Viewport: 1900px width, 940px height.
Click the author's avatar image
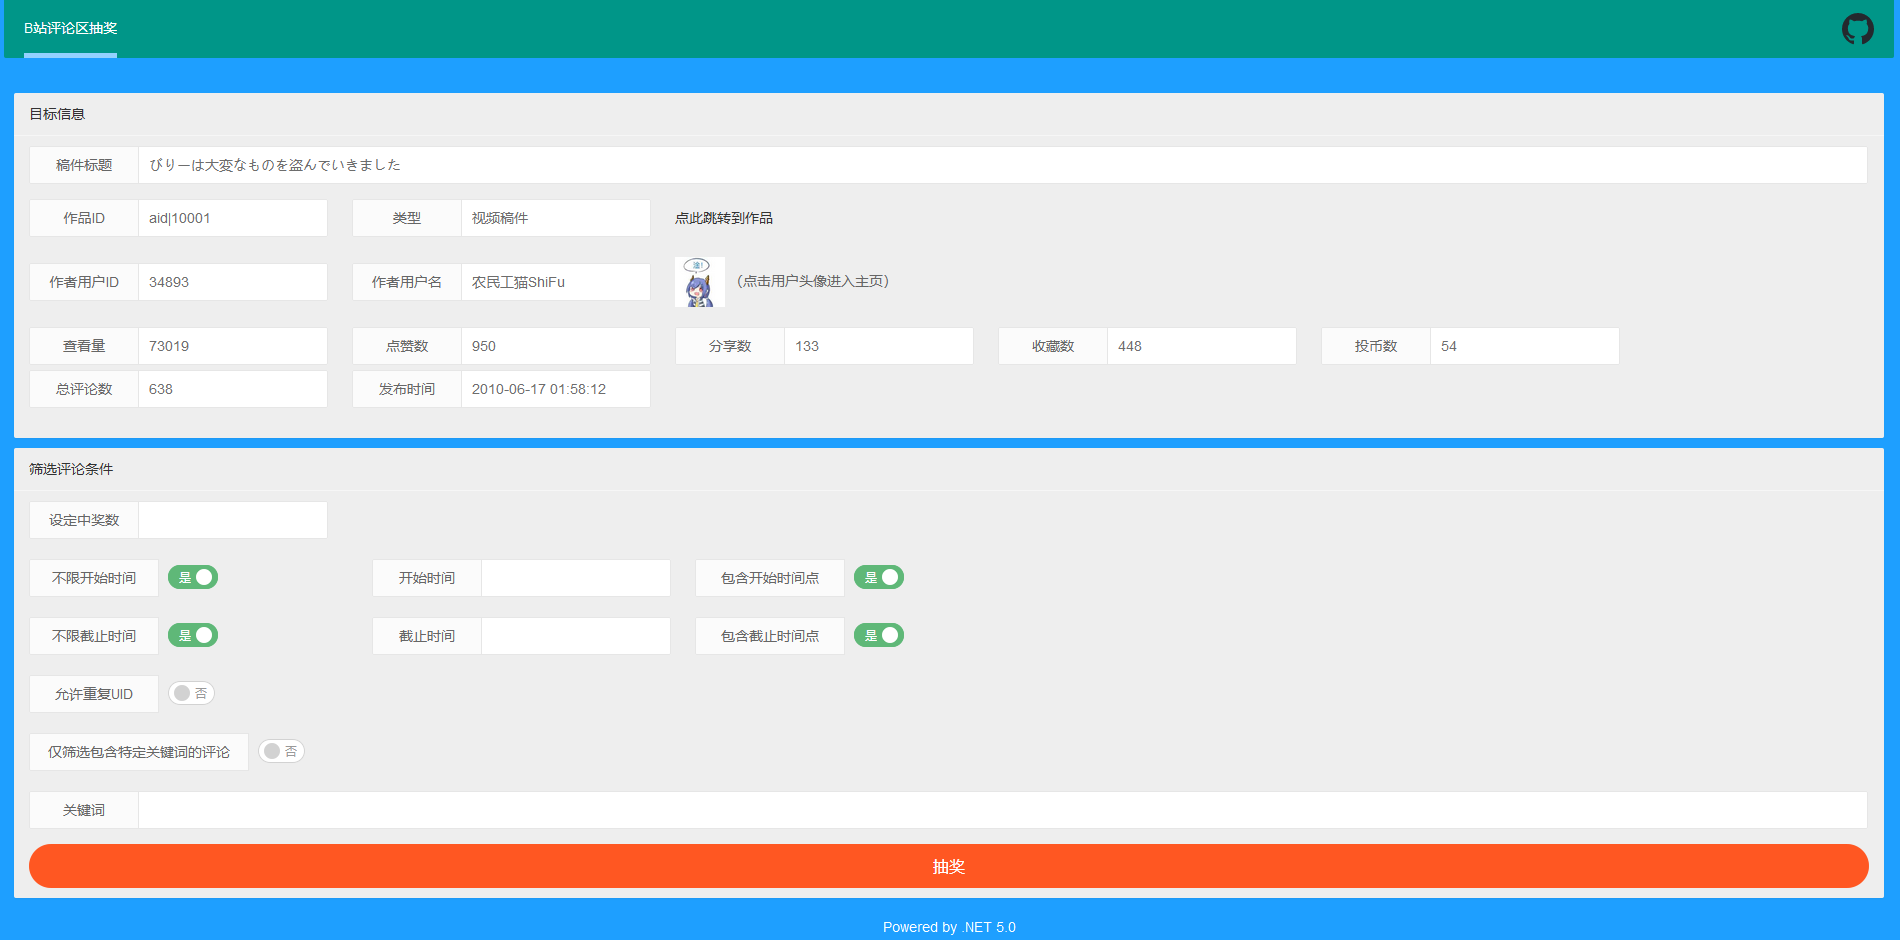[700, 282]
